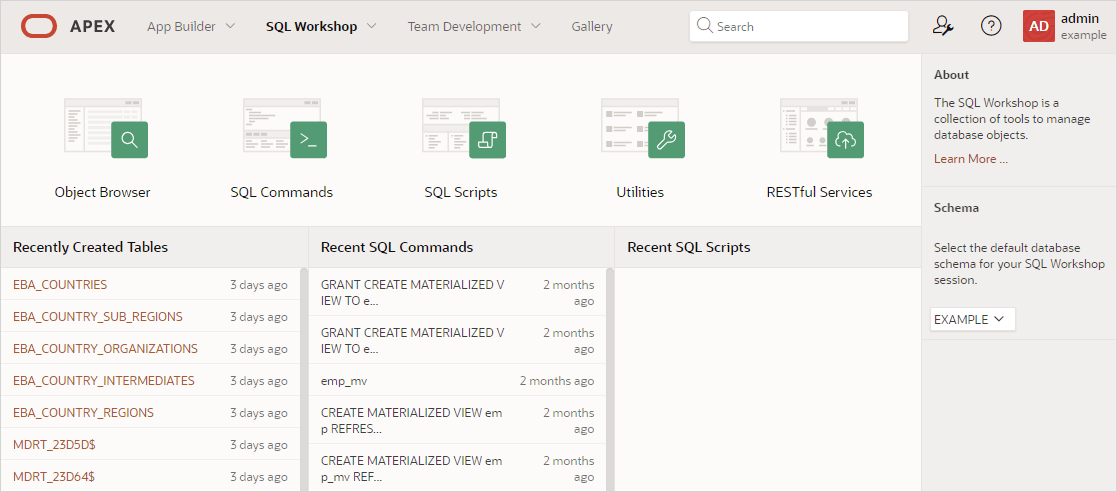Click the About heading
This screenshot has width=1117, height=492.
click(x=951, y=75)
